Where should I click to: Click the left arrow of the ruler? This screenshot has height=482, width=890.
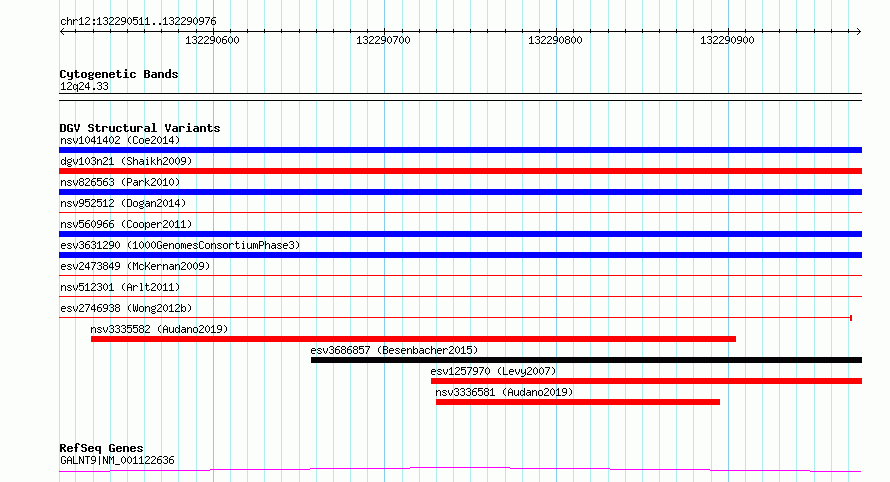pyautogui.click(x=62, y=31)
